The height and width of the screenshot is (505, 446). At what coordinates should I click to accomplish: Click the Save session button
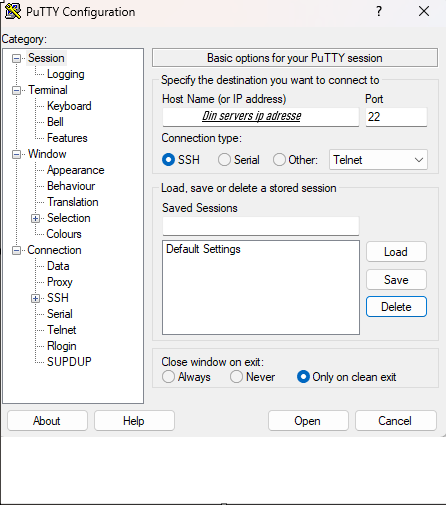click(x=396, y=280)
